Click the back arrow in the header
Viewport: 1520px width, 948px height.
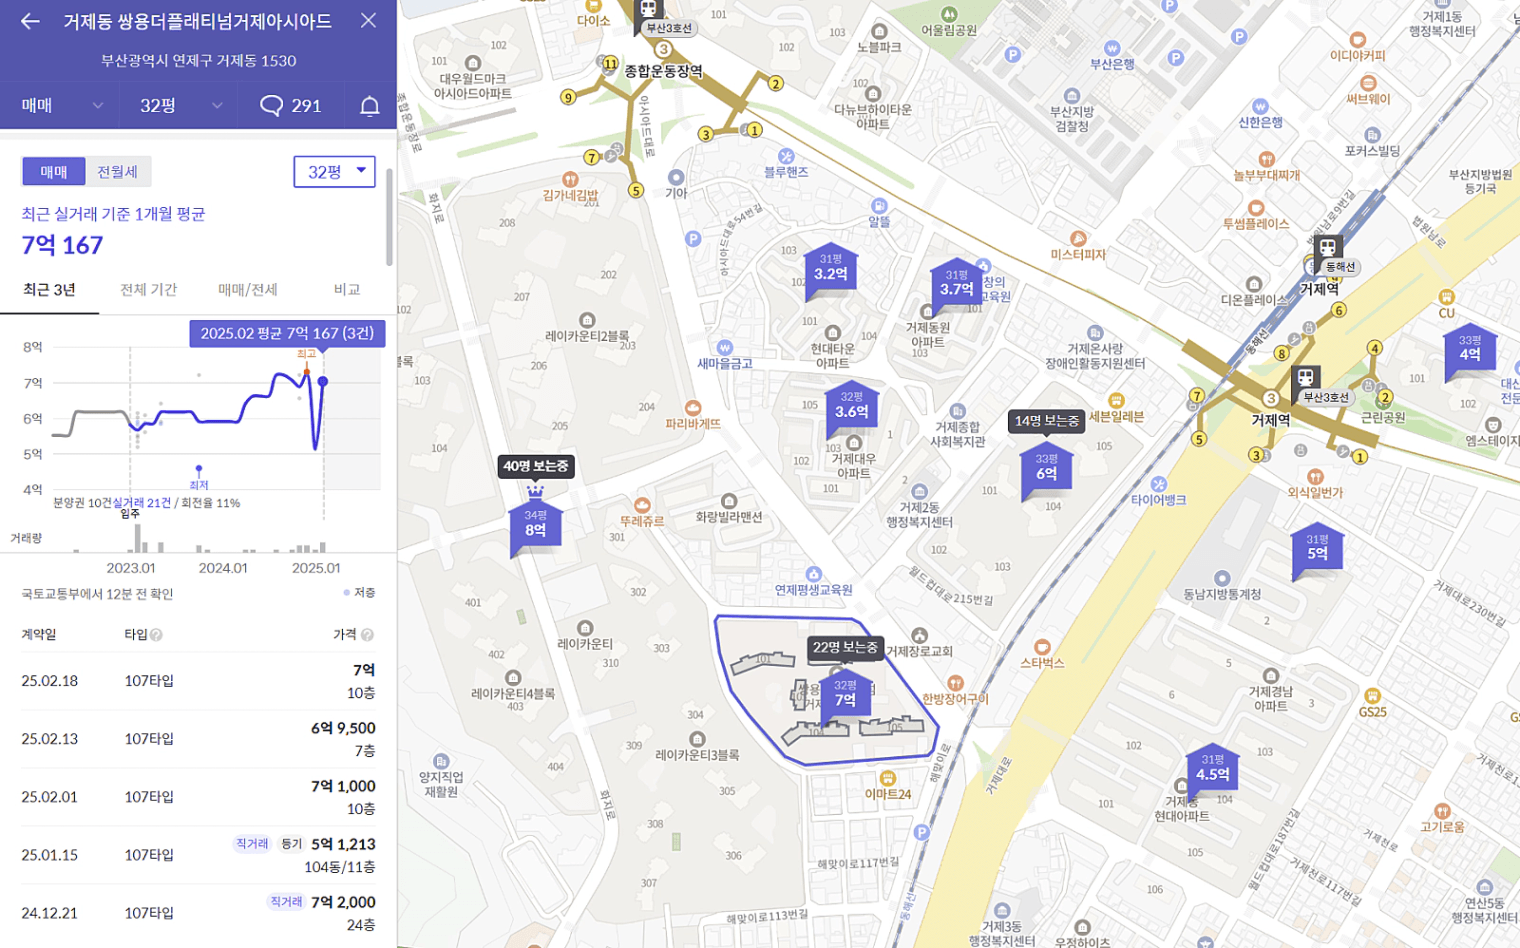pos(30,21)
